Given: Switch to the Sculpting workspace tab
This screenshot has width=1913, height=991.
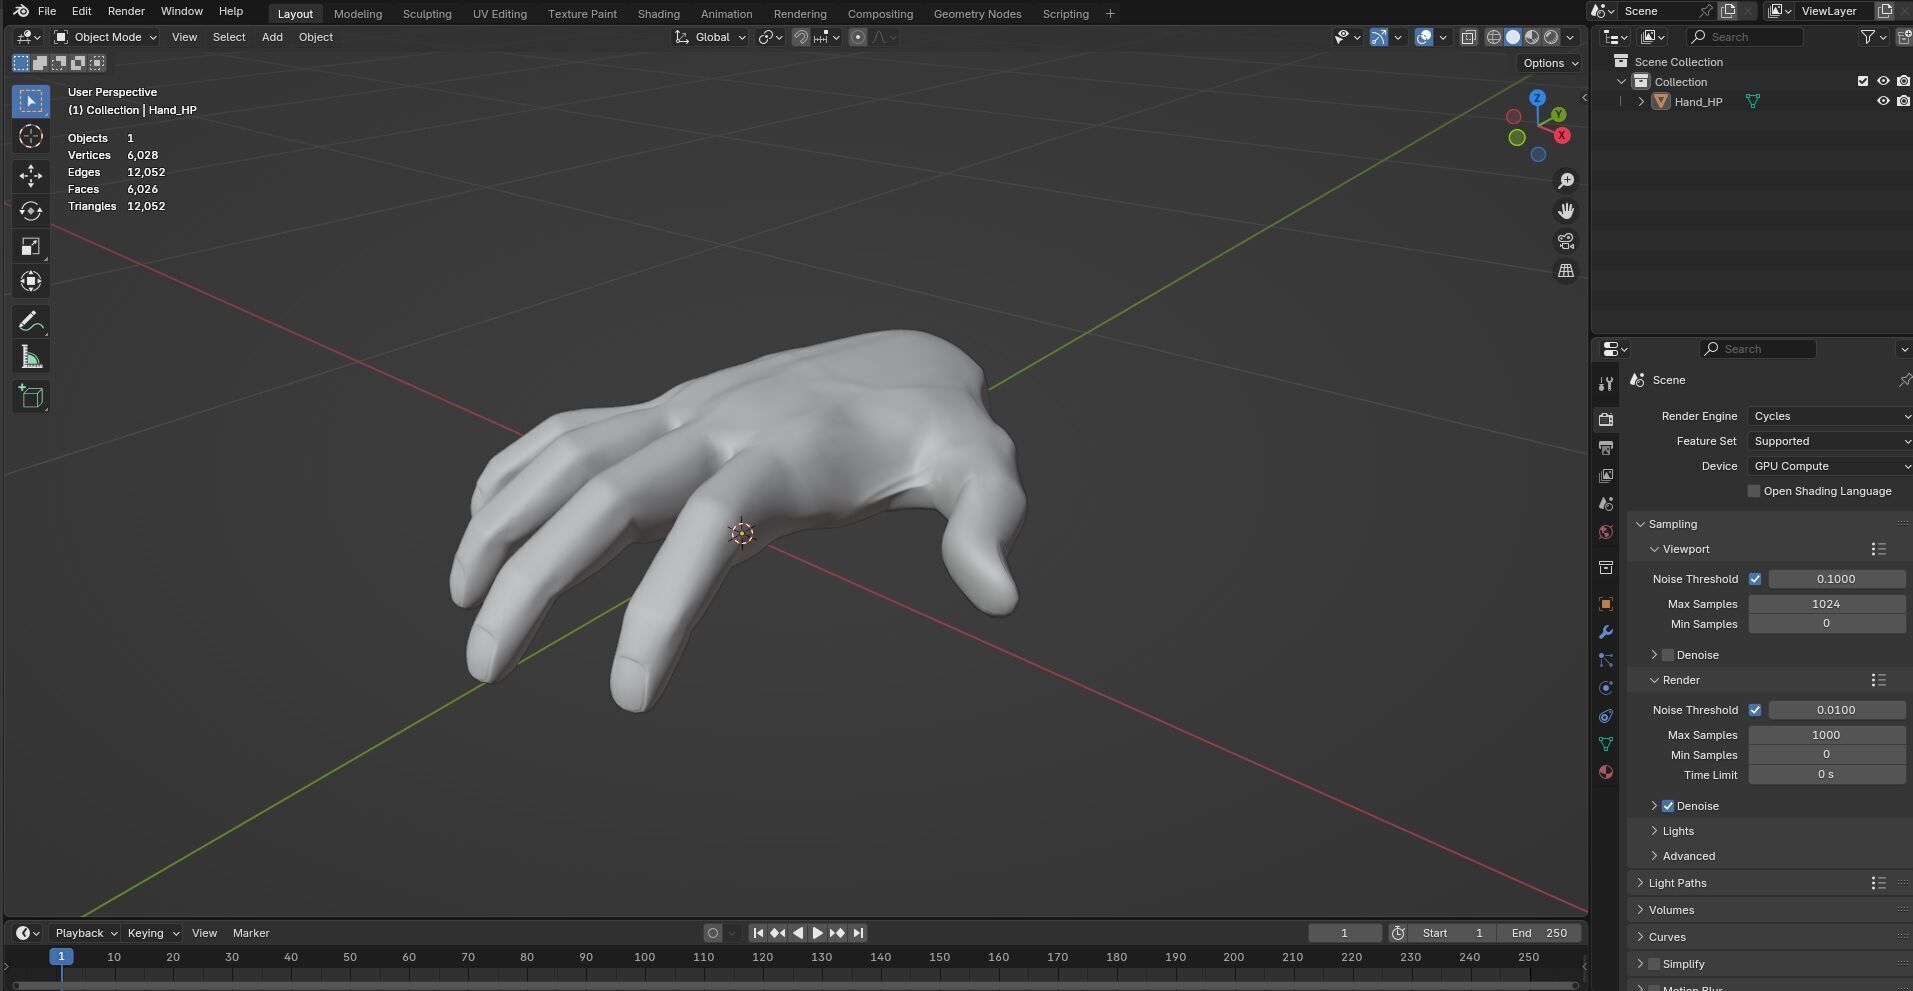Looking at the screenshot, I should point(427,14).
